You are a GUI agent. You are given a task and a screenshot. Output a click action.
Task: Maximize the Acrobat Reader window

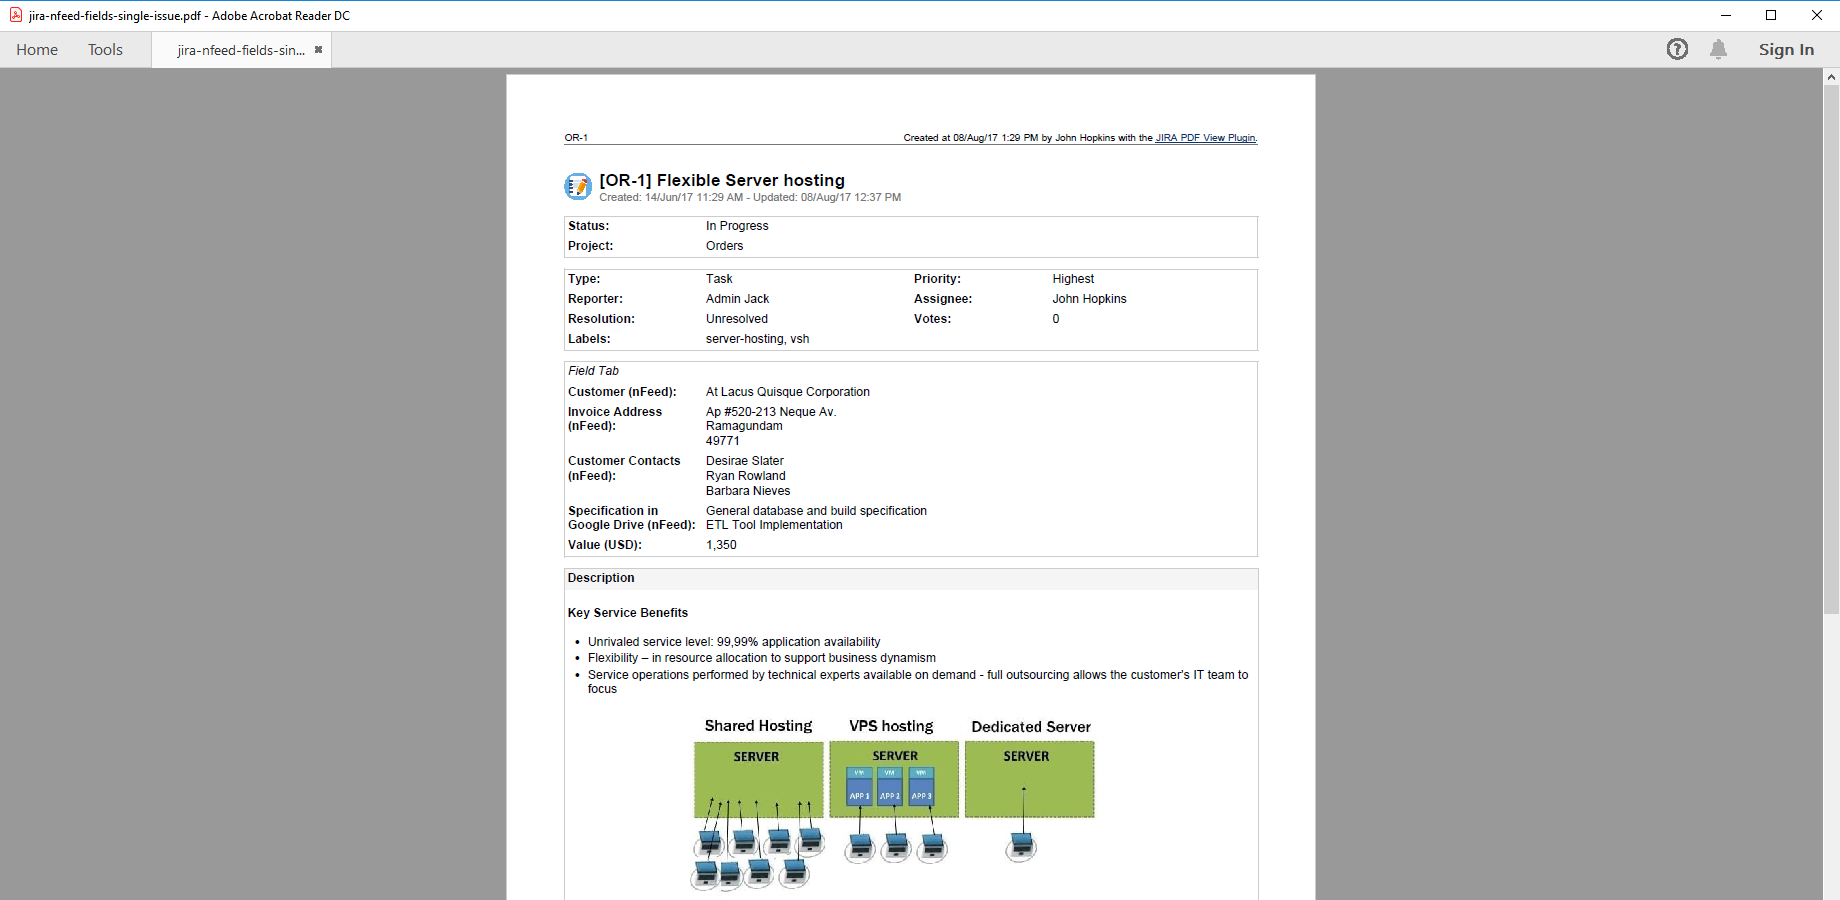click(1771, 15)
